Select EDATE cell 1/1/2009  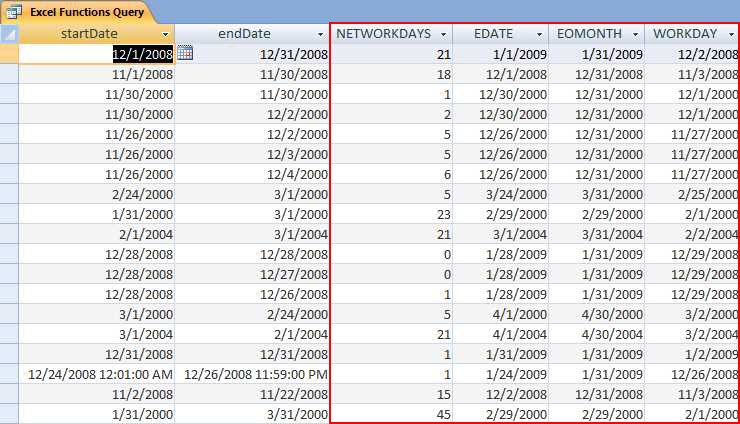coord(501,54)
